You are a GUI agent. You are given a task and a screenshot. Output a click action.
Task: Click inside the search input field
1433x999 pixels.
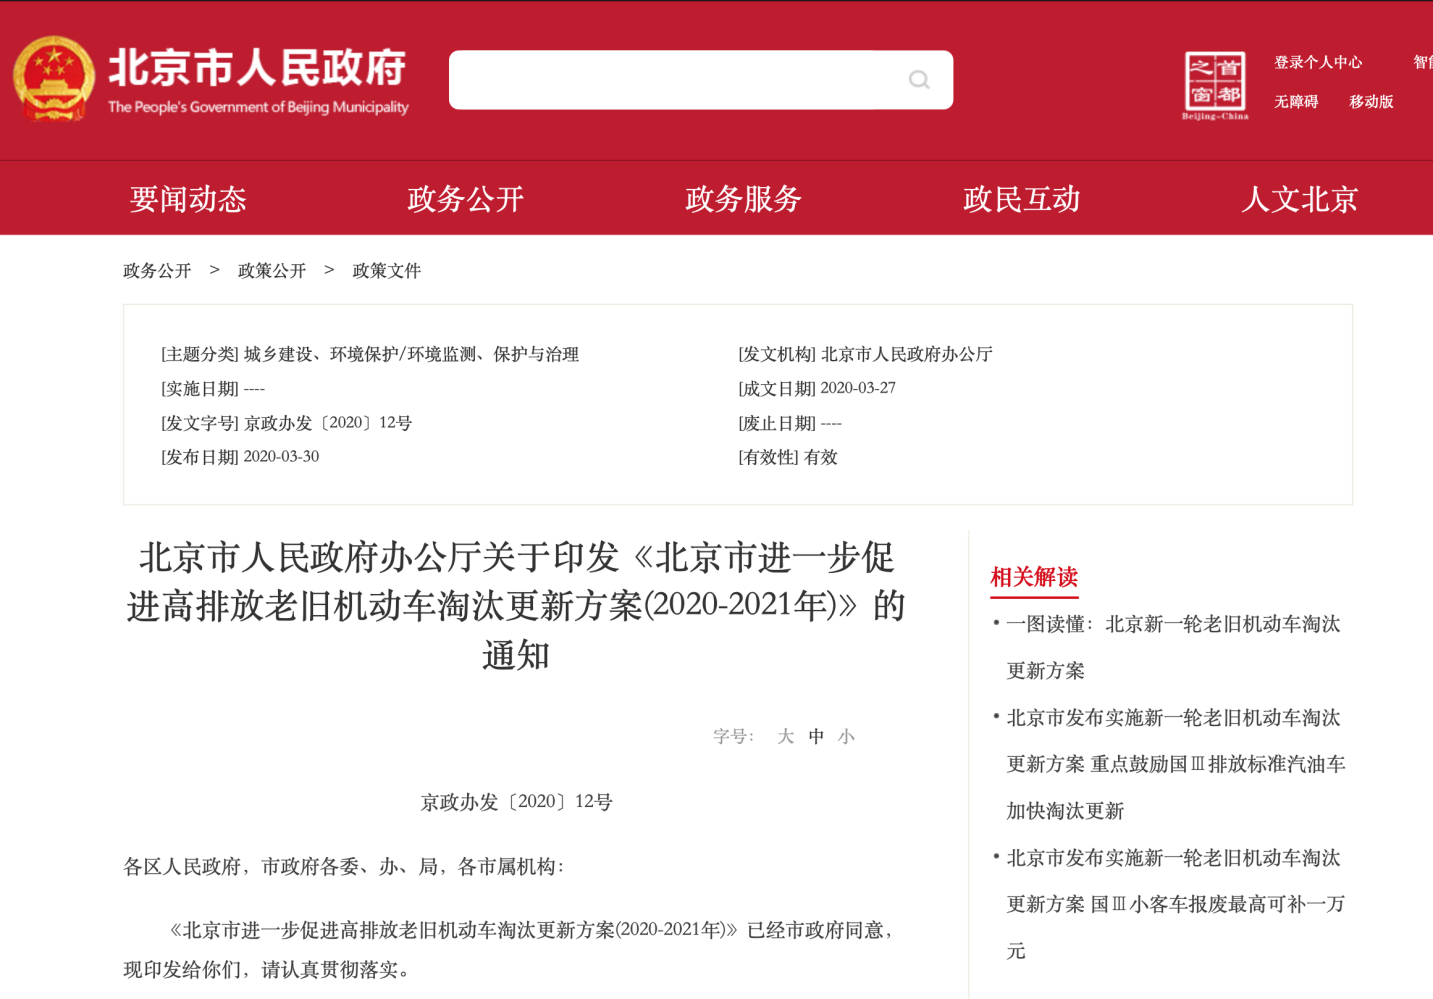tap(670, 80)
